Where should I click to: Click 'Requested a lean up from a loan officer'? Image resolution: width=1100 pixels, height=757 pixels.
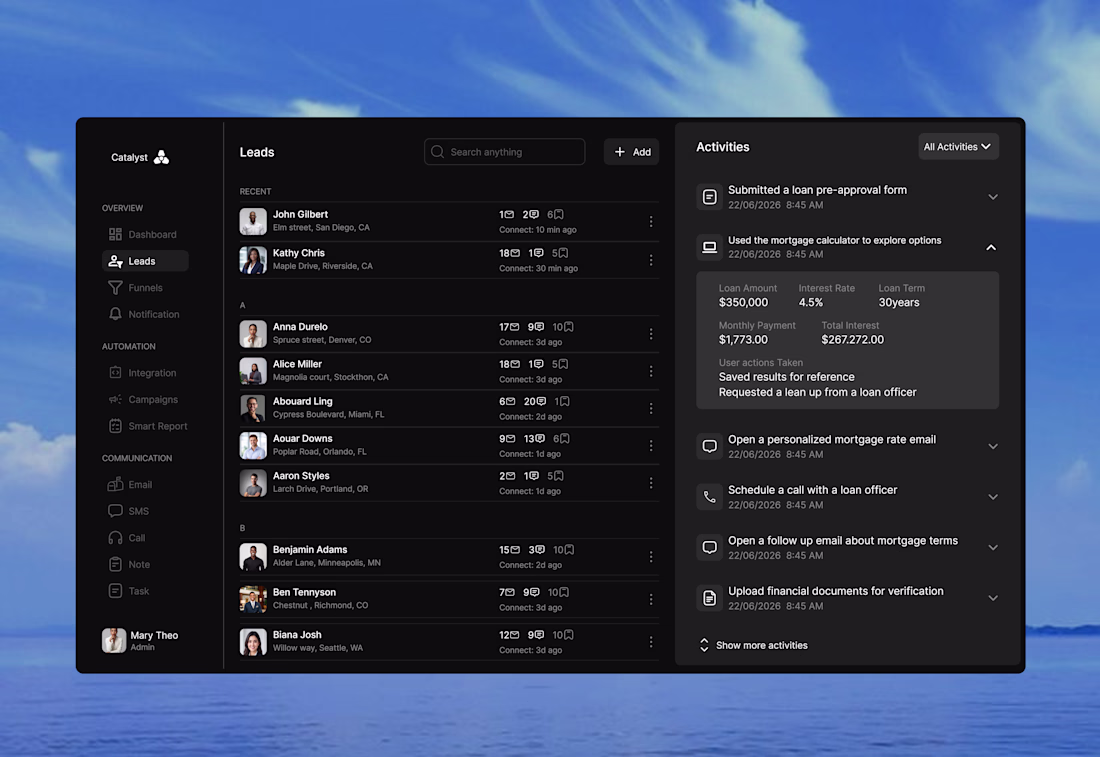pos(817,392)
